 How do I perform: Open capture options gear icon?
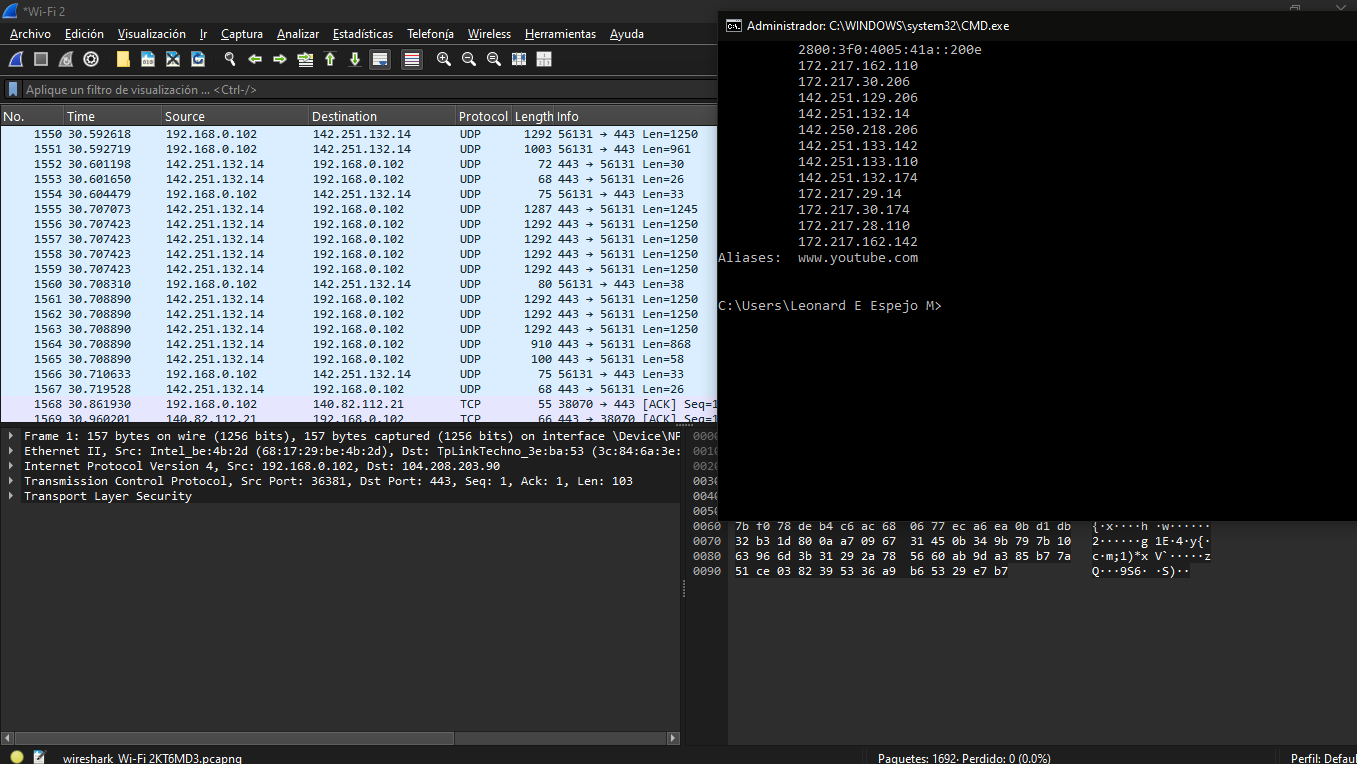click(x=91, y=59)
